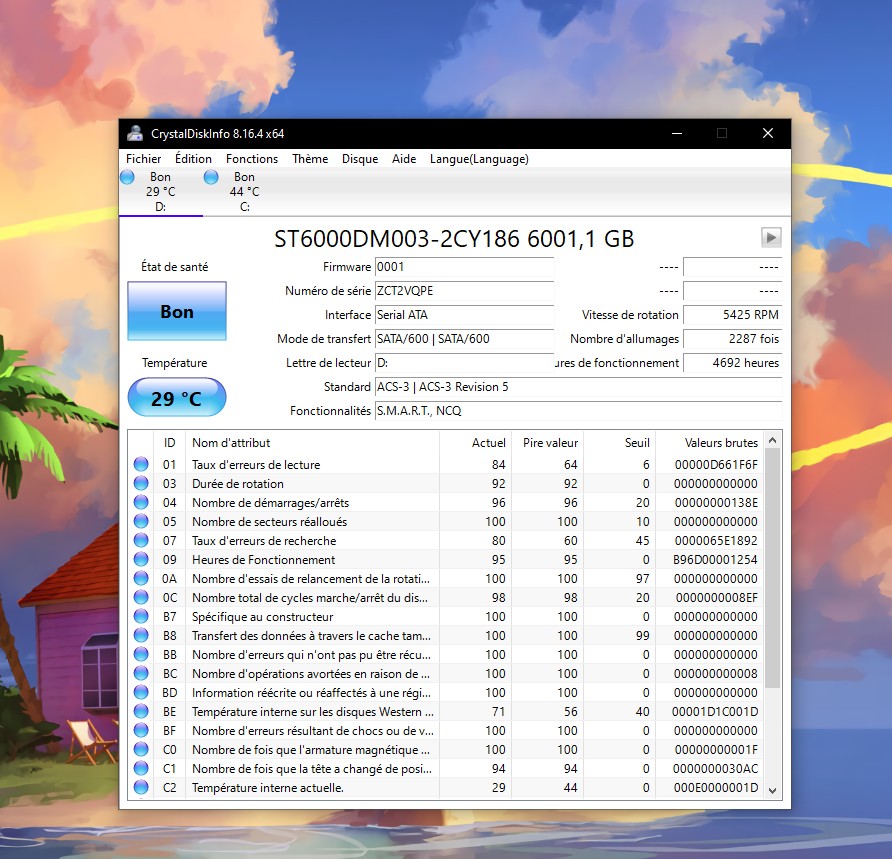892x859 pixels.
Task: Open the Fonctions menu
Action: pyautogui.click(x=252, y=159)
